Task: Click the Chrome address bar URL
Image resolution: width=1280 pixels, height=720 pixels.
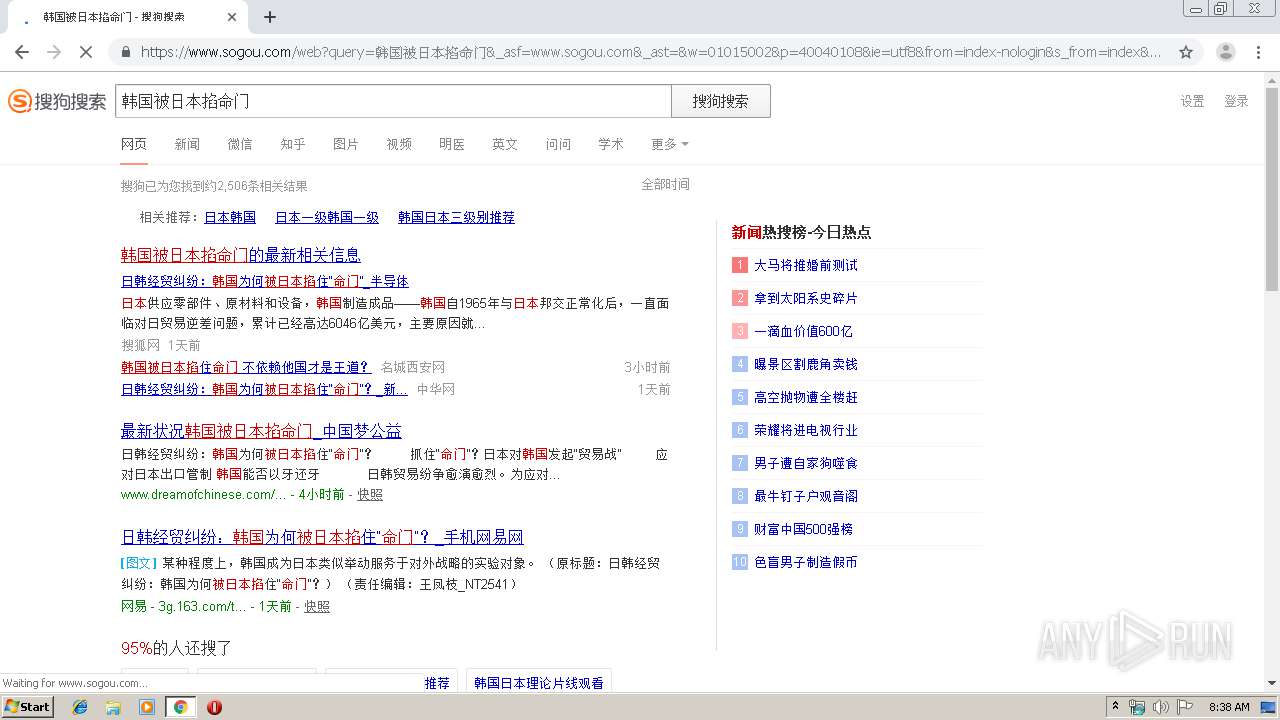Action: pos(650,52)
